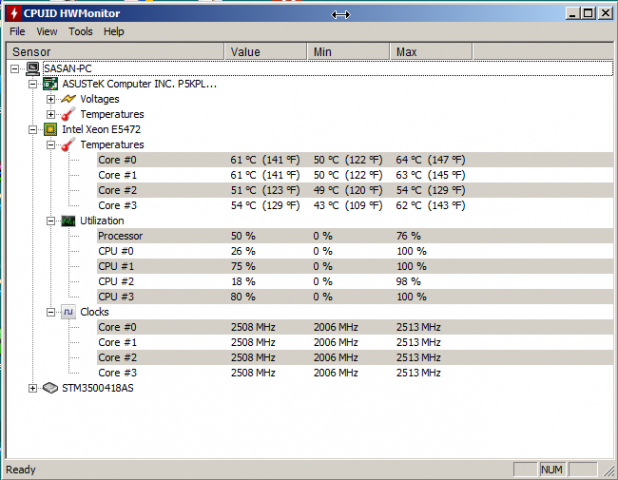Viewport: 618px width, 480px height.
Task: Click the Voltages lightning icon
Action: [68, 99]
